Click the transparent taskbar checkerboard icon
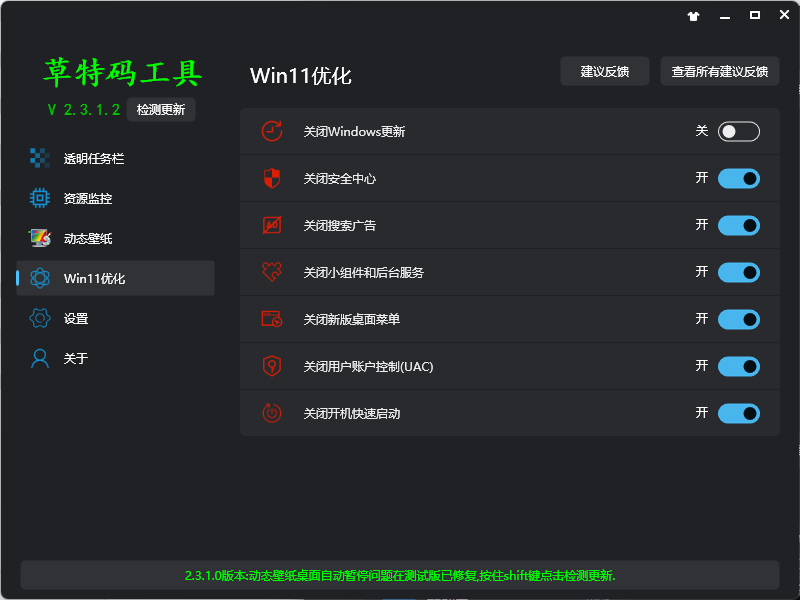The width and height of the screenshot is (800, 600). tap(40, 158)
